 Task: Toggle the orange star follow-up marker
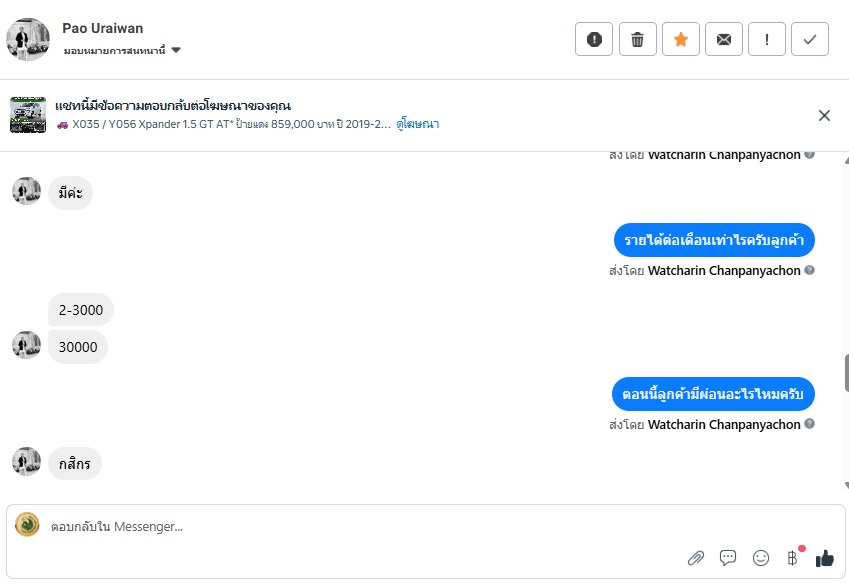coord(681,39)
